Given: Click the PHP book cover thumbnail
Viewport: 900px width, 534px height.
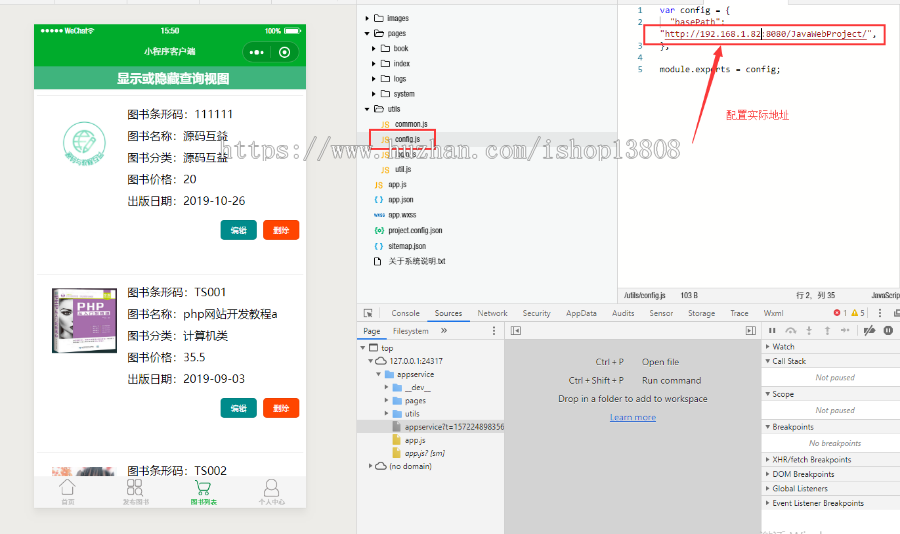Looking at the screenshot, I should click(x=84, y=320).
